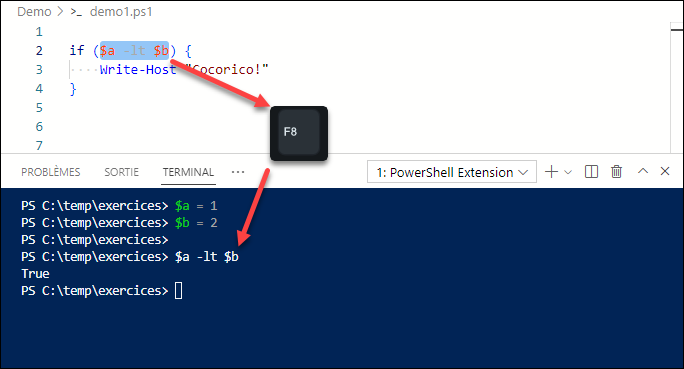The height and width of the screenshot is (369, 684).
Task: Open the split terminal icon
Action: click(592, 172)
